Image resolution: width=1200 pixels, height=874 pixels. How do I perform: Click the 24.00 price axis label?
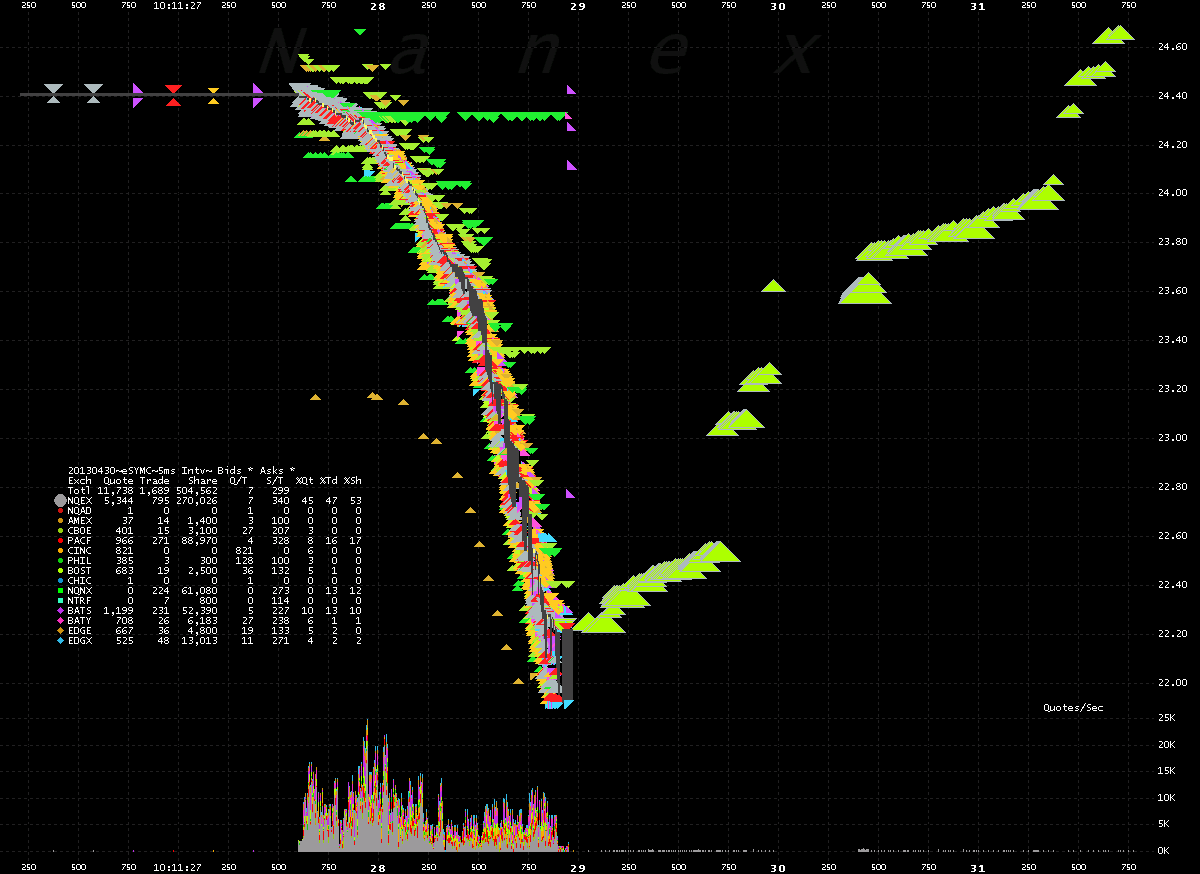(x=1171, y=193)
